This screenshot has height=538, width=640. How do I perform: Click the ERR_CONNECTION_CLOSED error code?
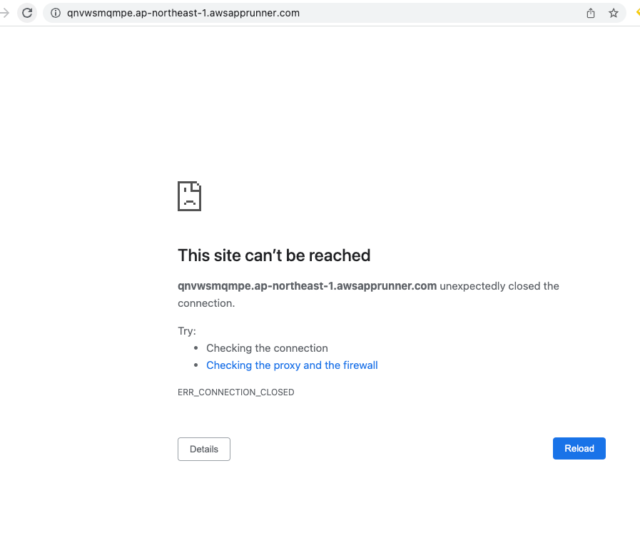pos(236,392)
